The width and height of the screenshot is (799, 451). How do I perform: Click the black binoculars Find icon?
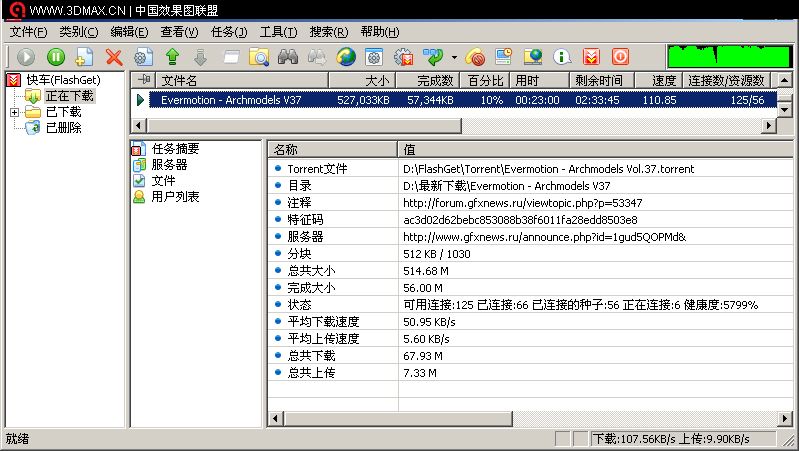pyautogui.click(x=288, y=57)
